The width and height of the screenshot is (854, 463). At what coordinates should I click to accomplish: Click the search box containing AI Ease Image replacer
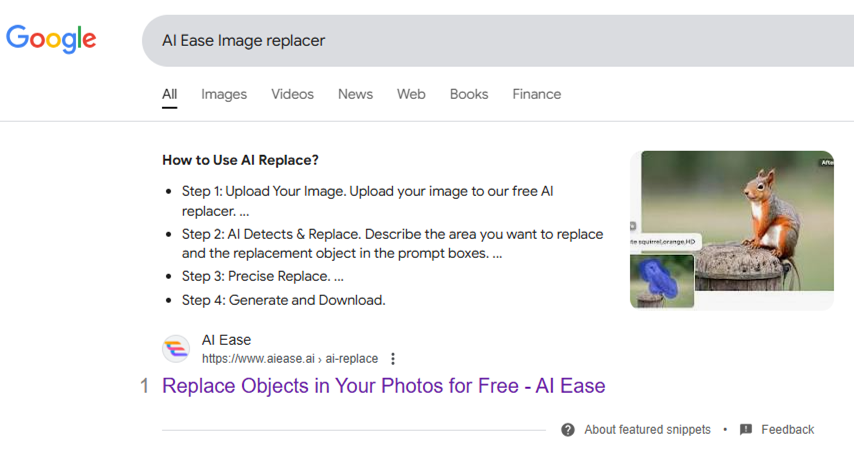[498, 41]
